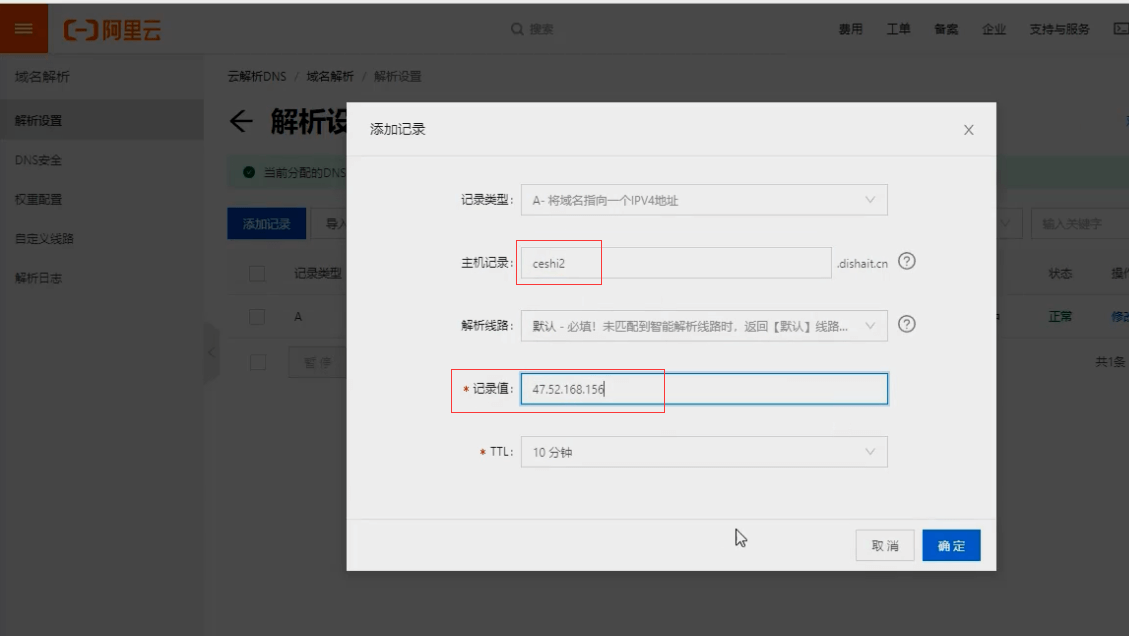The height and width of the screenshot is (636, 1129).
Task: Click the help icon next to 解析线路
Action: pos(907,324)
